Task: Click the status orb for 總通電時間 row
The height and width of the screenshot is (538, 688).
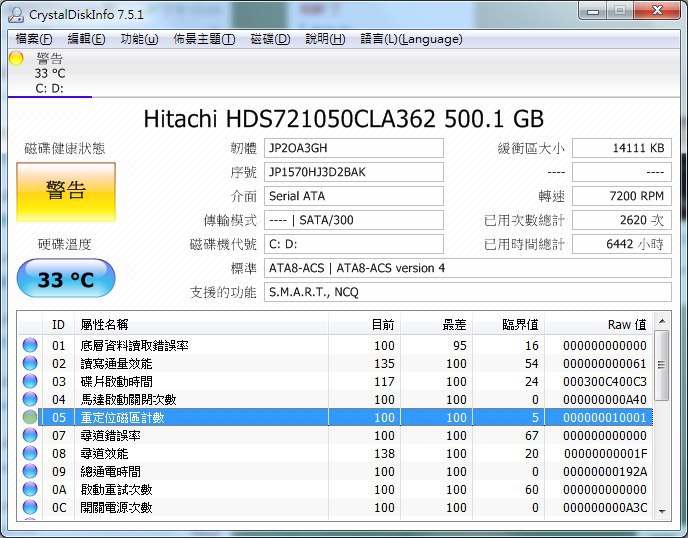Action: (x=30, y=471)
